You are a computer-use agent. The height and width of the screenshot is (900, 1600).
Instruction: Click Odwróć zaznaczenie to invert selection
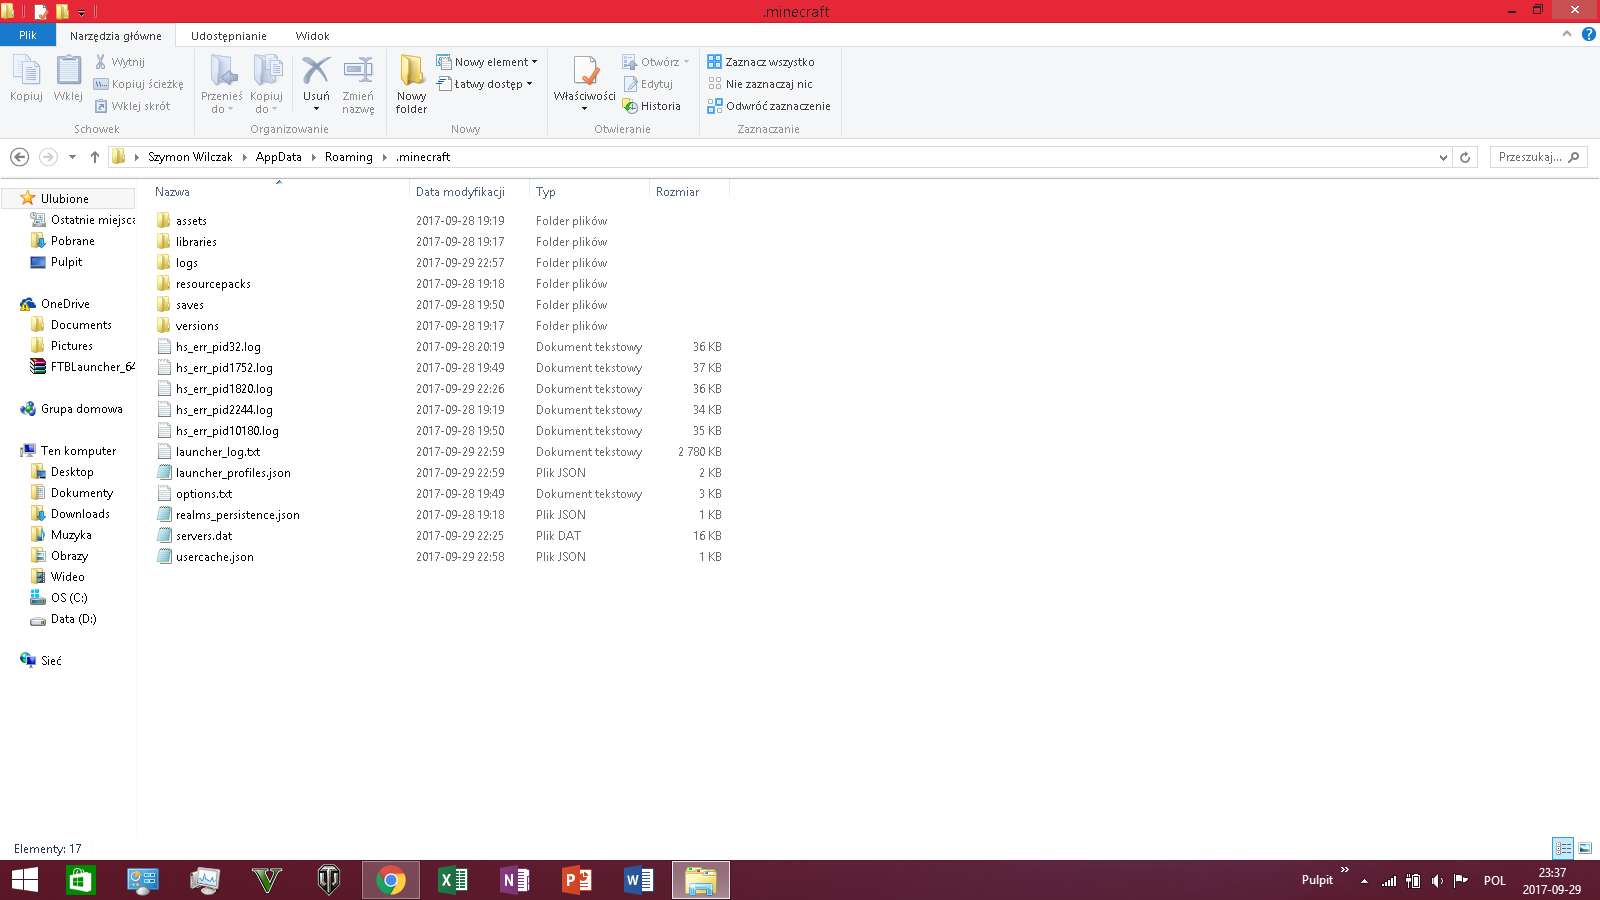(x=769, y=106)
